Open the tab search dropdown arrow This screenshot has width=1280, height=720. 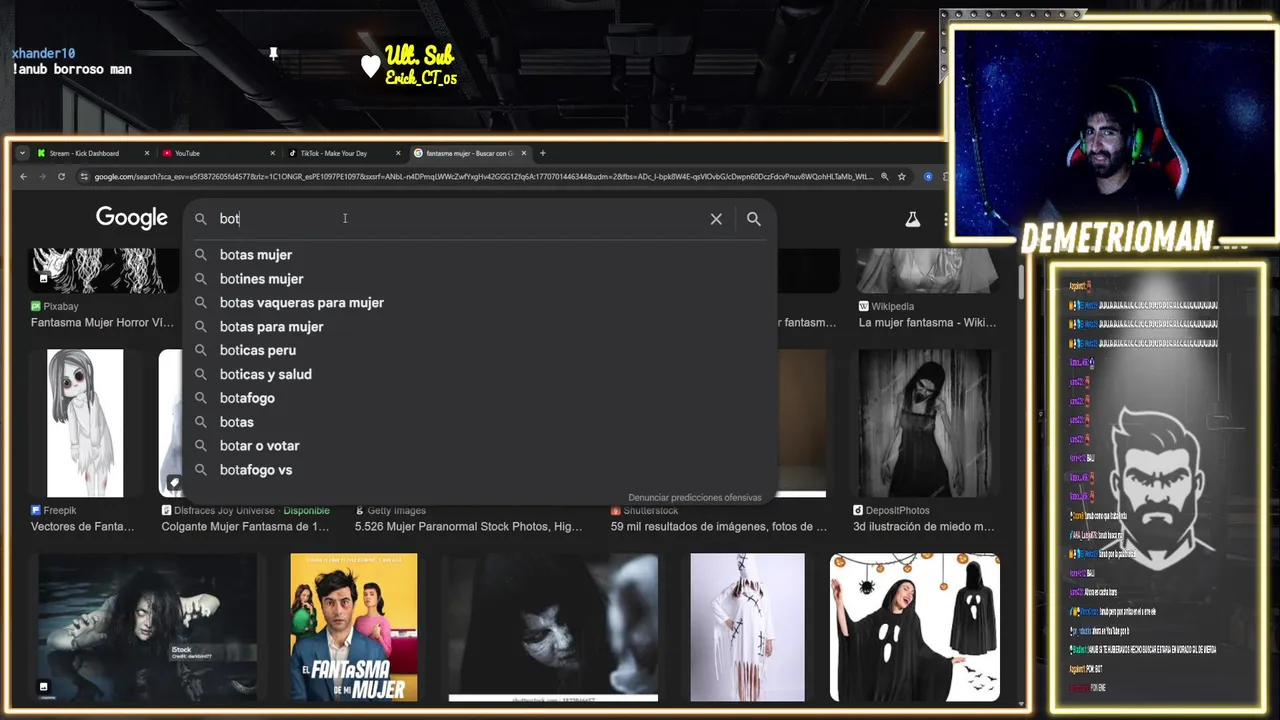click(x=22, y=153)
